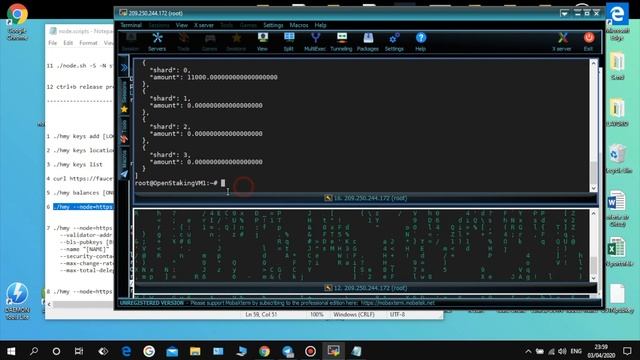The image size is (640, 360).
Task: Click the X server toolbar icon
Action: (562, 42)
